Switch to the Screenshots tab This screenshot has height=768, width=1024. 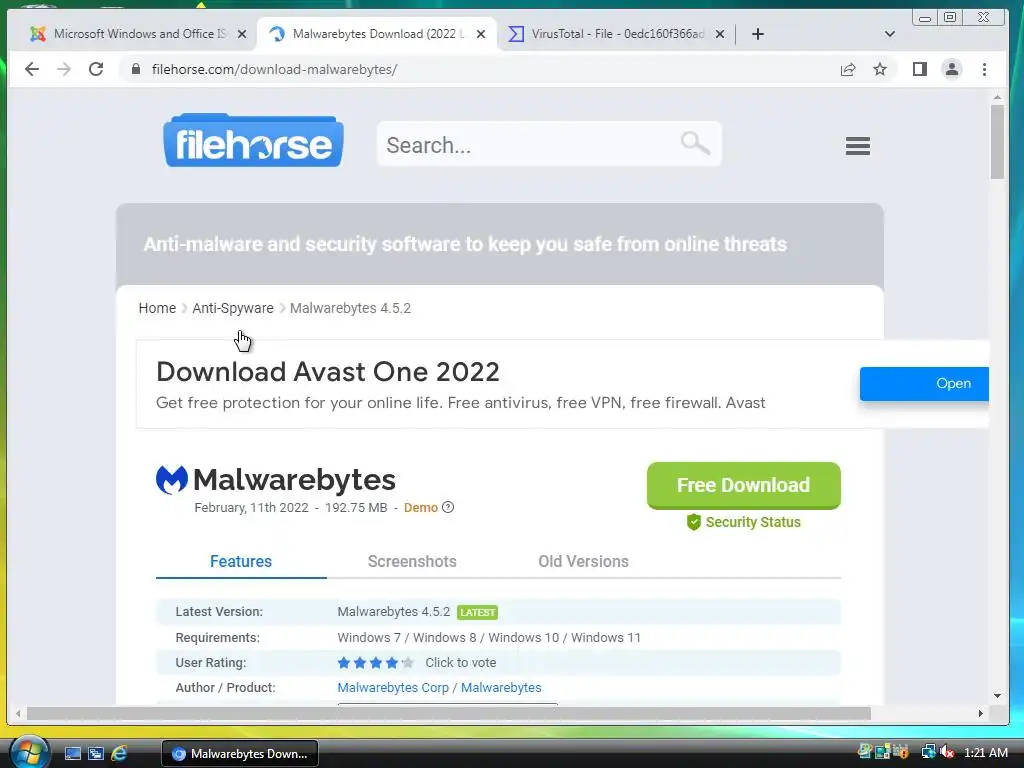(x=412, y=562)
